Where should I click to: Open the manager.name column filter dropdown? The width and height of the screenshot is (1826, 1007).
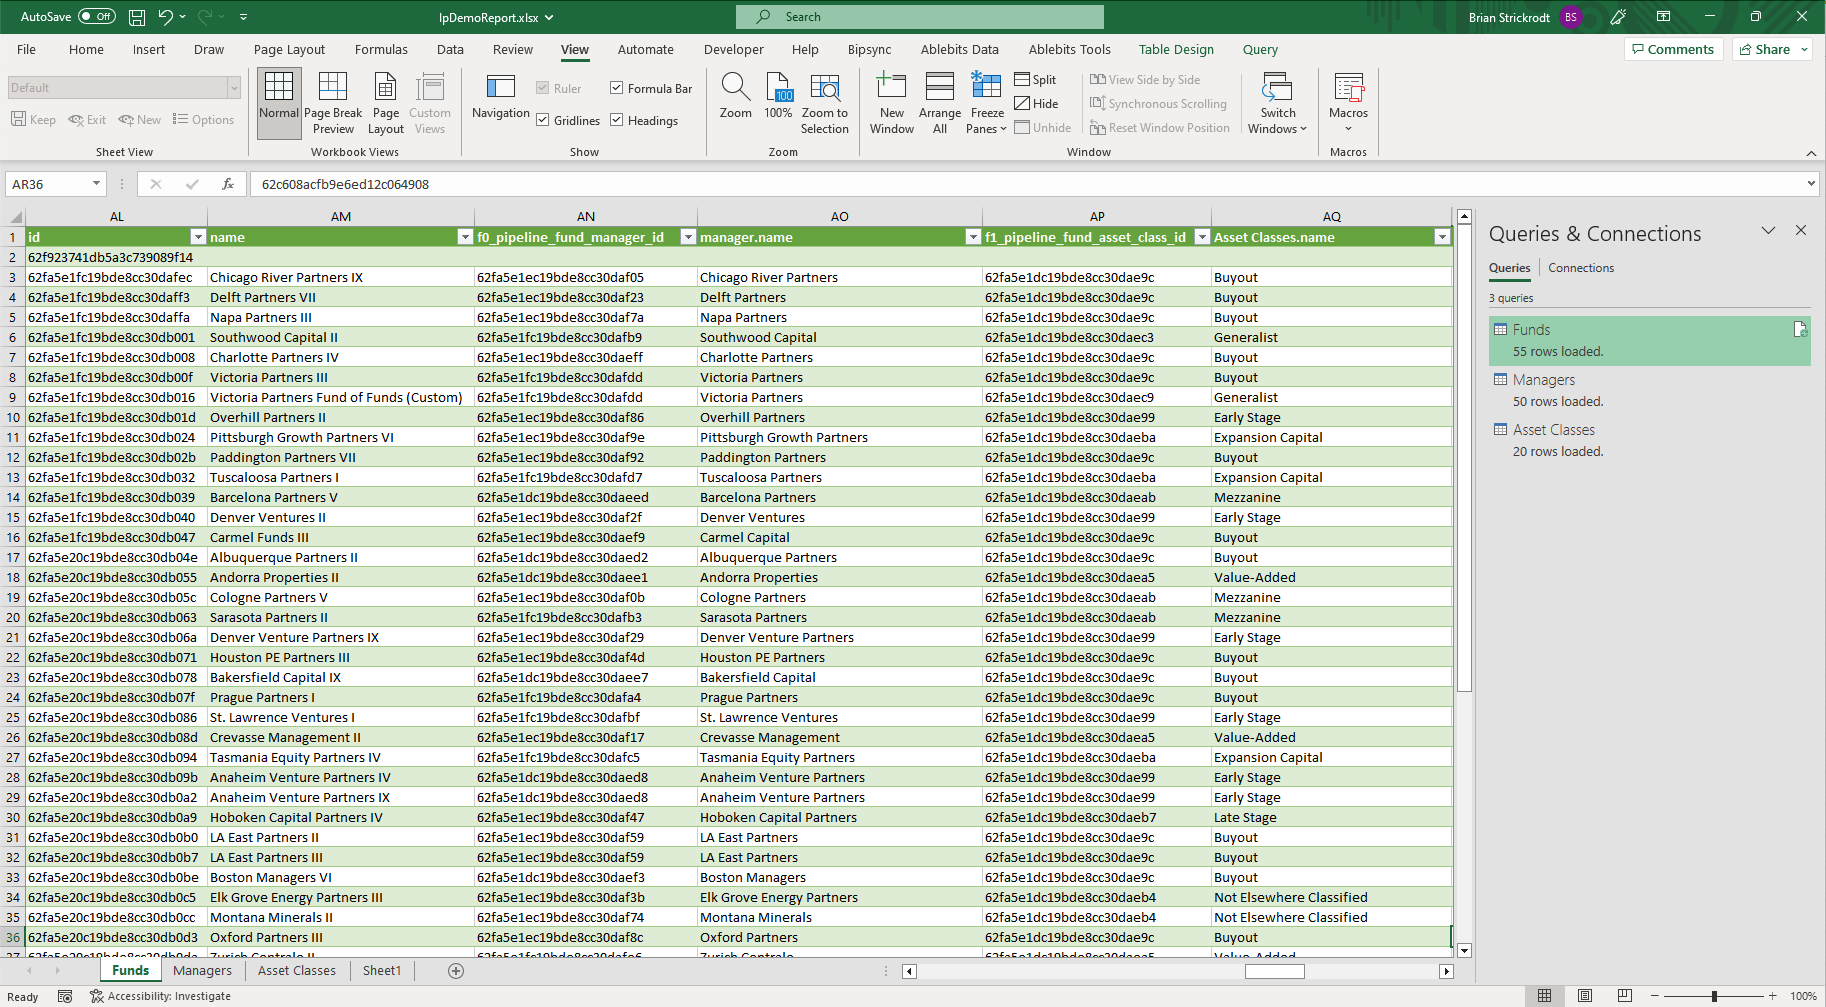(x=972, y=237)
